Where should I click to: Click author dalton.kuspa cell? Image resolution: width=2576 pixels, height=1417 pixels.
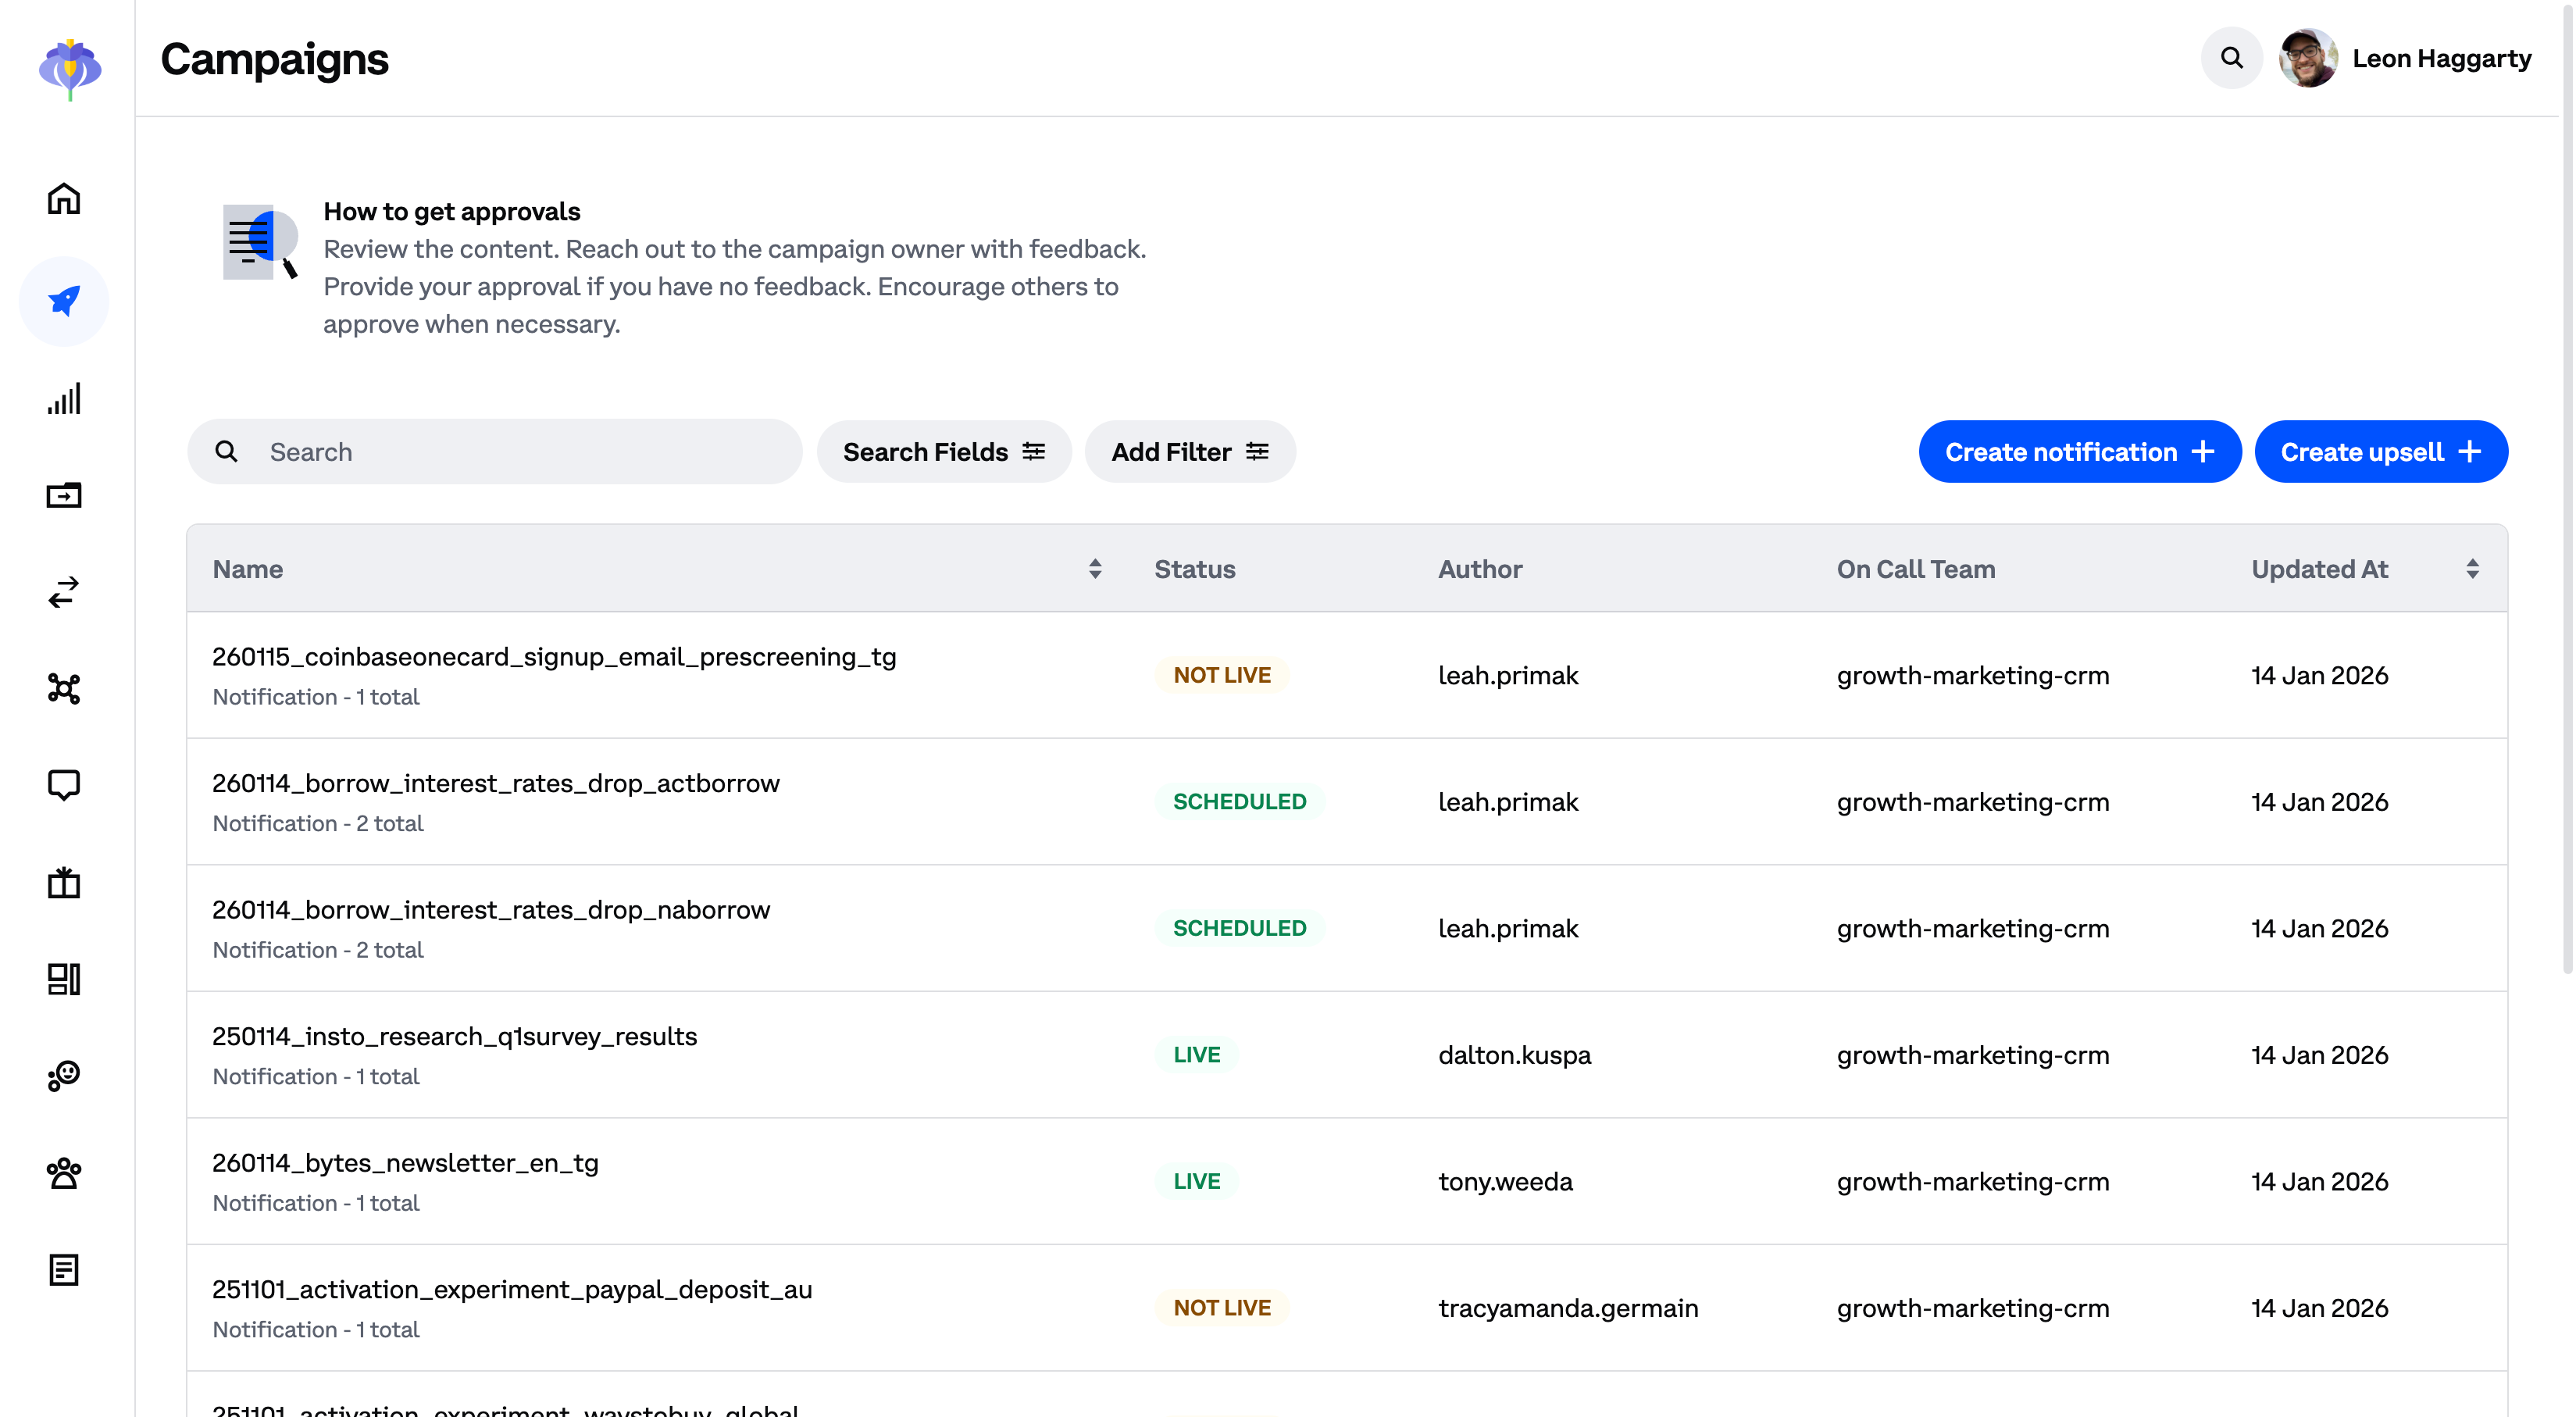(1514, 1055)
